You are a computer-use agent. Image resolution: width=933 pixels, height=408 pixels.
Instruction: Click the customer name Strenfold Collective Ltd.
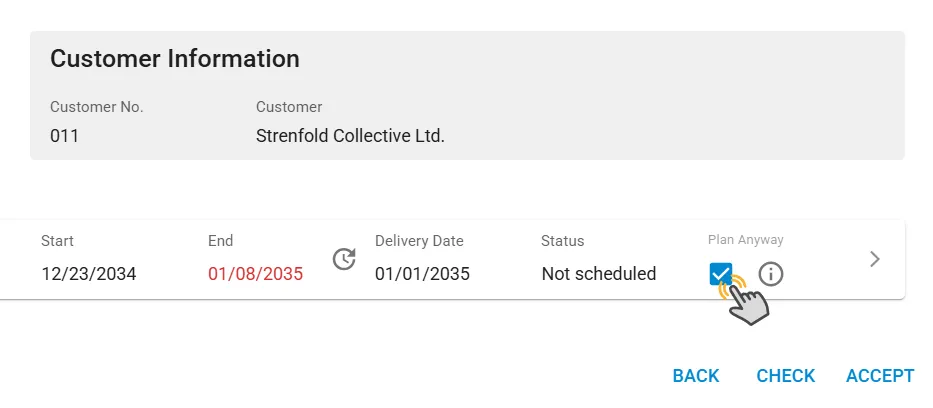(x=350, y=136)
